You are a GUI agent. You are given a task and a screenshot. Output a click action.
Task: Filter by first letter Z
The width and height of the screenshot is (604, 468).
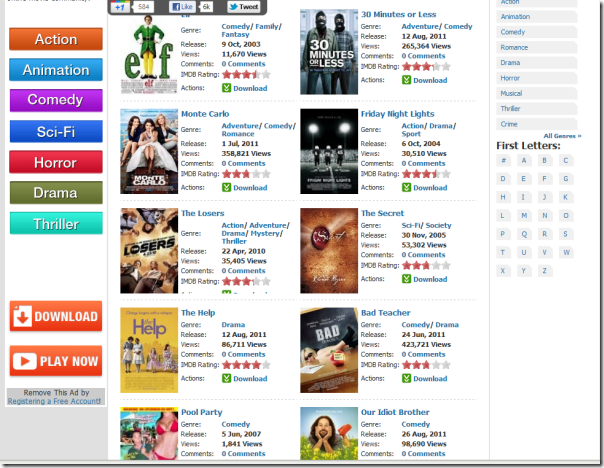coord(545,271)
